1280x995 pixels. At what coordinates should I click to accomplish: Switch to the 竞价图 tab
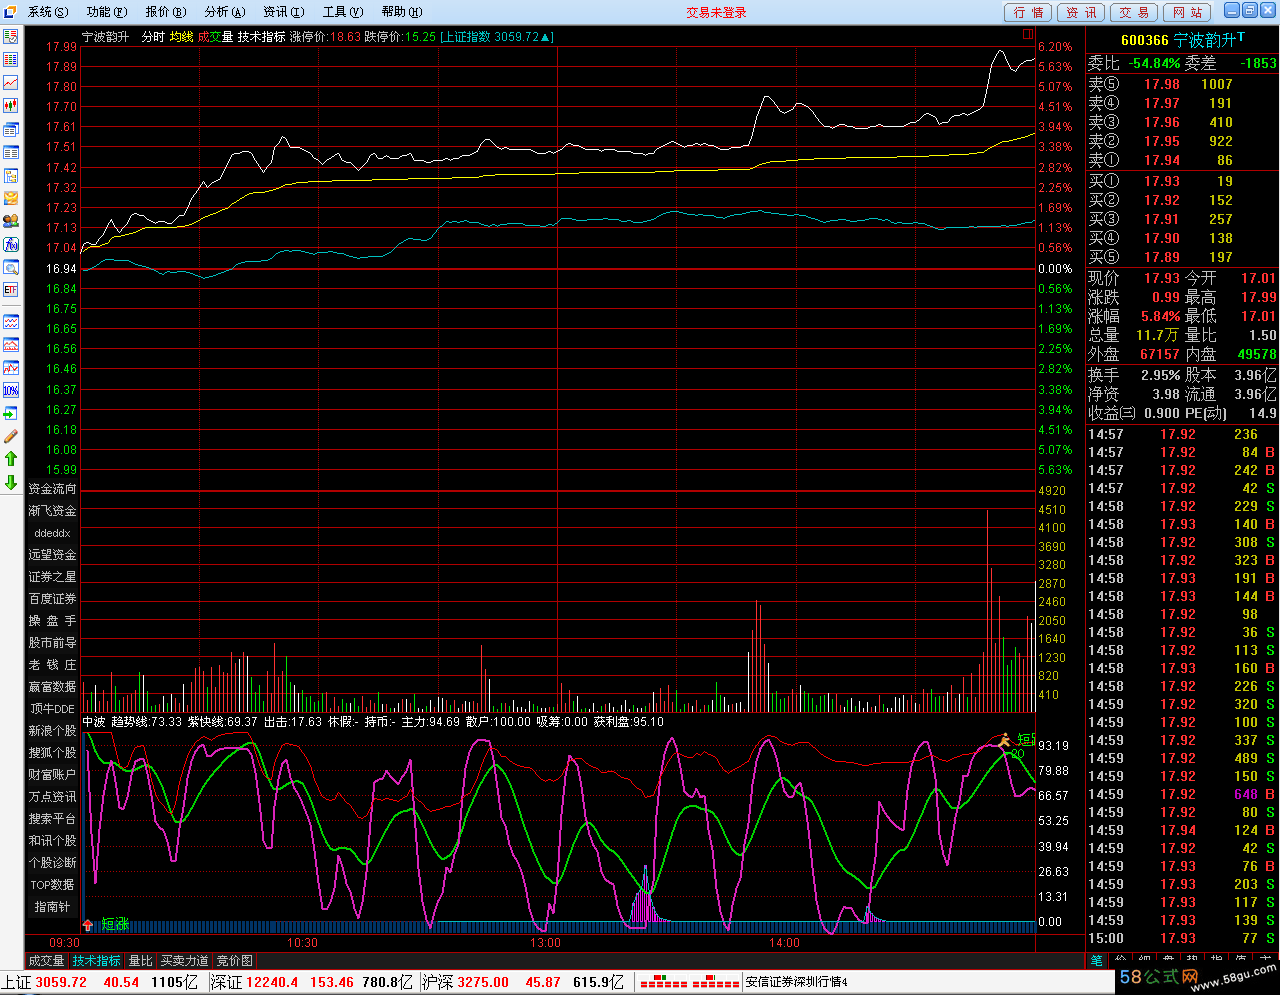235,961
